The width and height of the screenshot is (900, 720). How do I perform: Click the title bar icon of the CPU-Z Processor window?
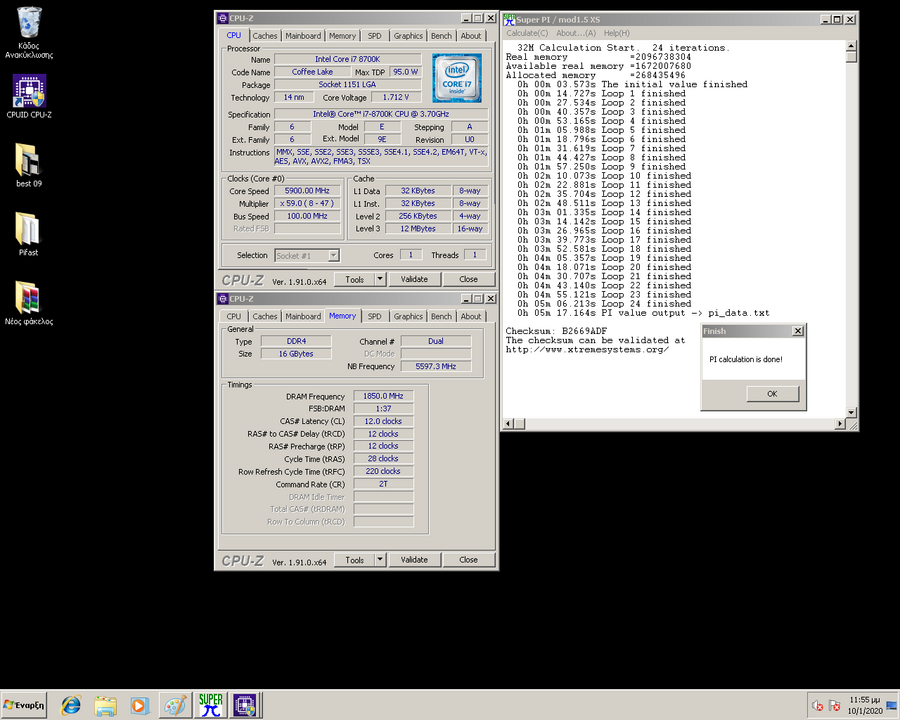coord(223,18)
